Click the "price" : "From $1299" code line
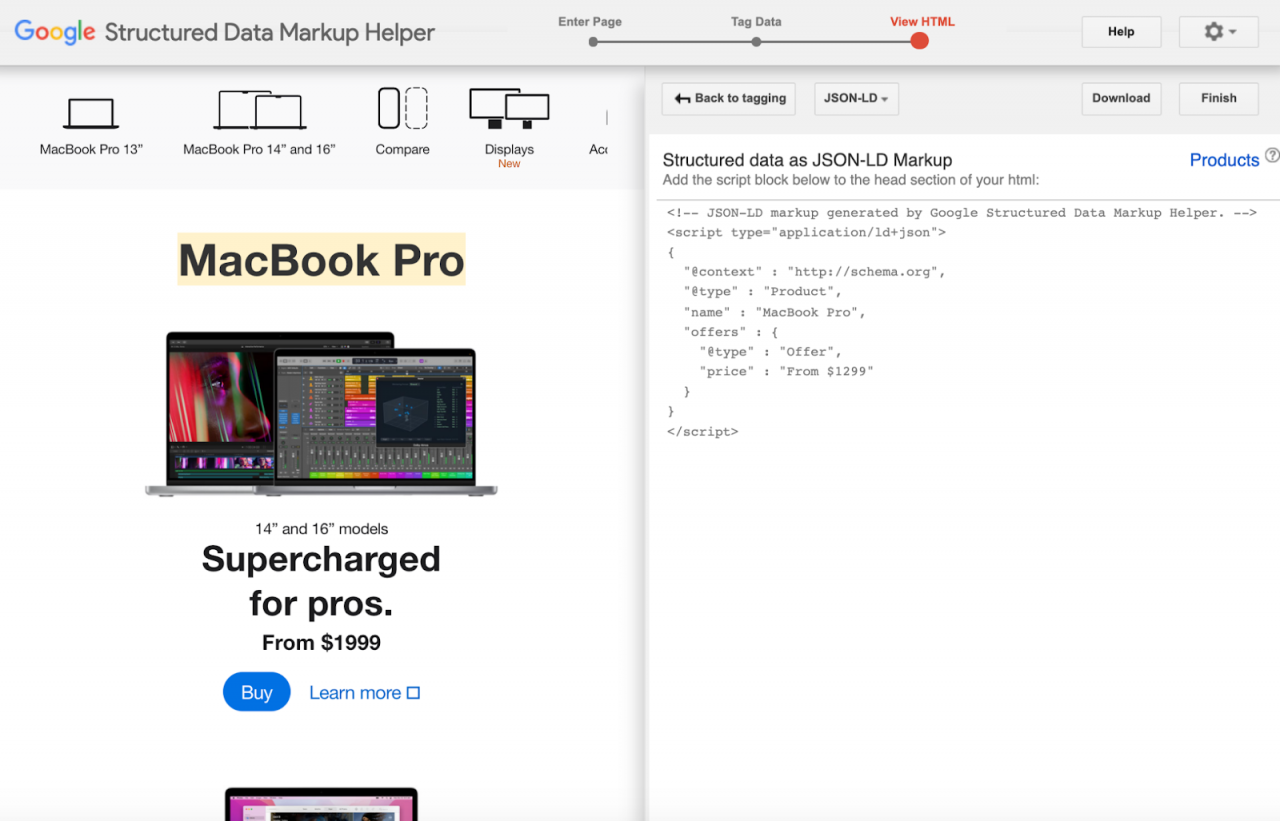The image size is (1280, 821). 787,371
